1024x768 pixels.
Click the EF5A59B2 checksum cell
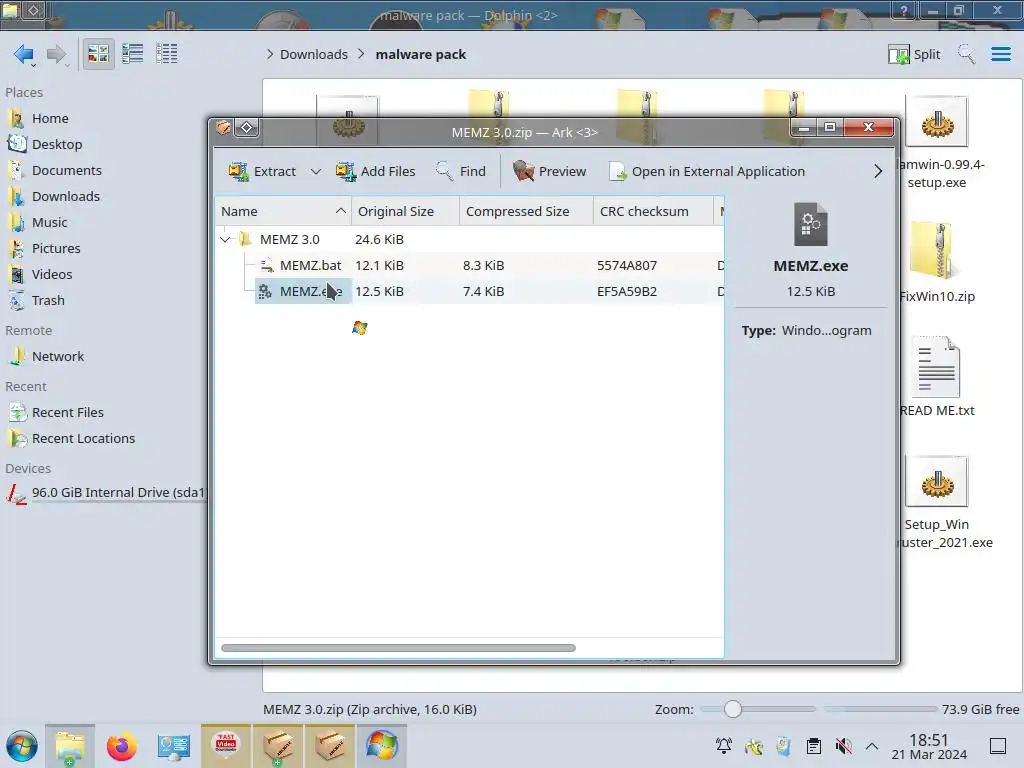click(626, 291)
